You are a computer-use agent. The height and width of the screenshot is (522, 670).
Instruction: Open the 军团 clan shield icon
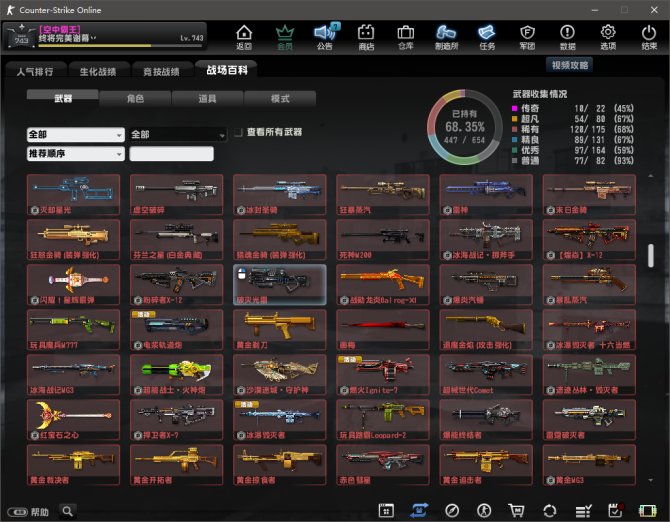(x=527, y=37)
